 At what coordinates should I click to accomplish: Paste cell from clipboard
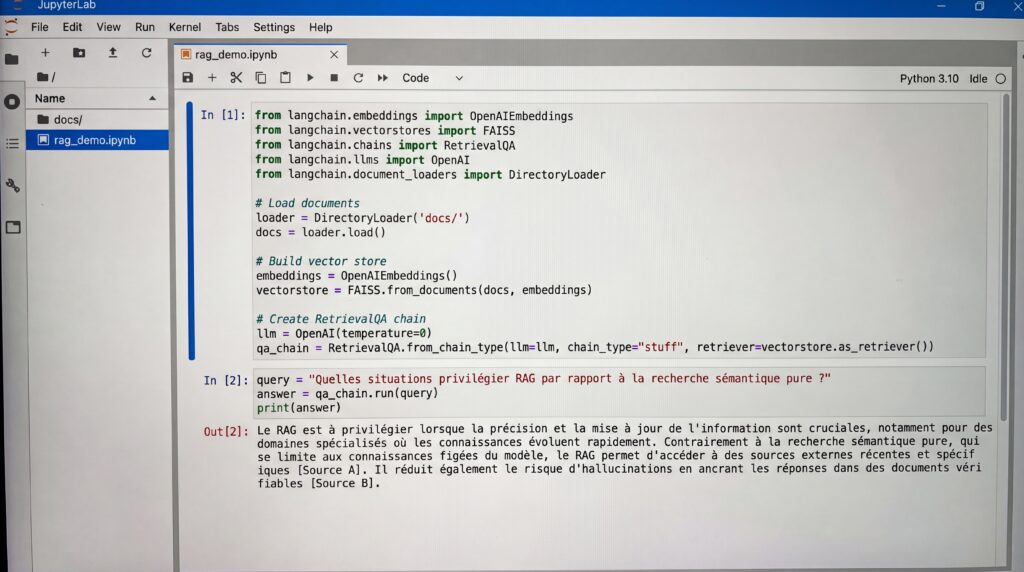[x=285, y=78]
